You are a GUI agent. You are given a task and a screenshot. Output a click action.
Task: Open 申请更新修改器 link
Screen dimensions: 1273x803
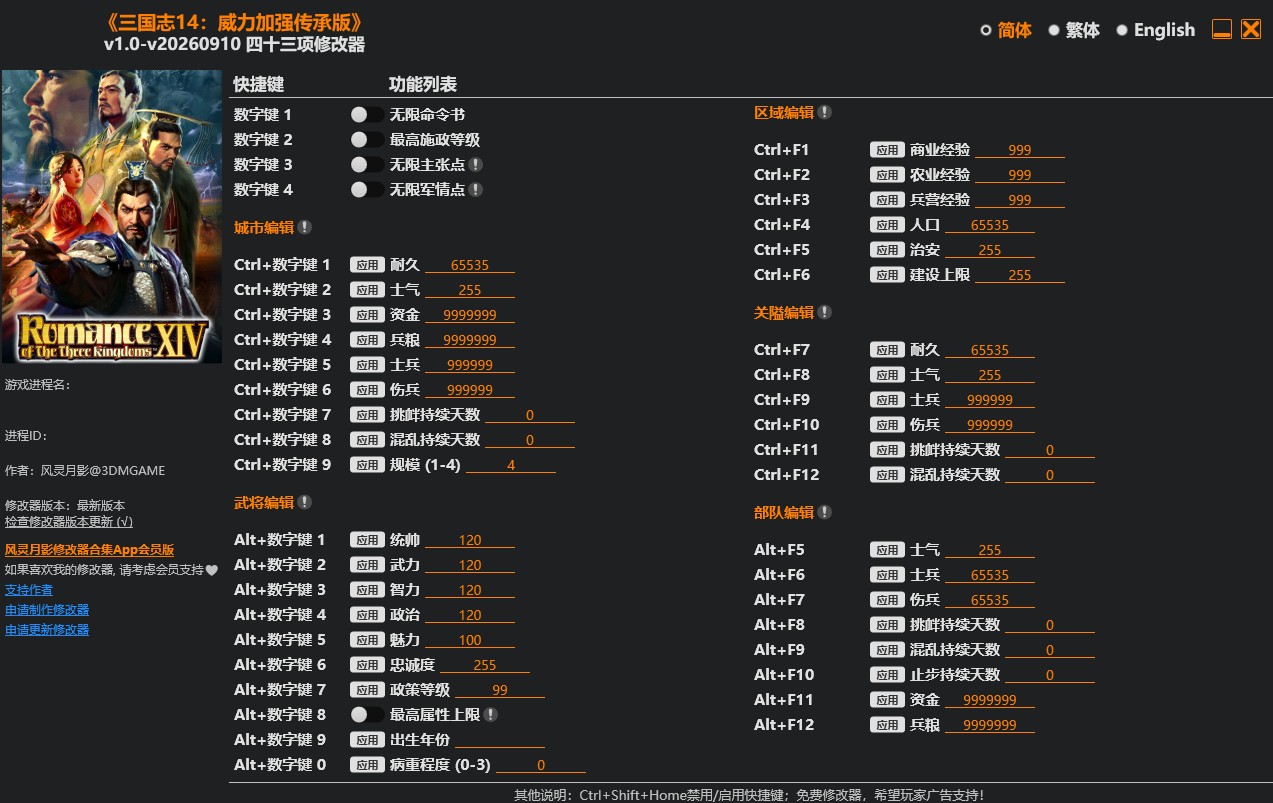pyautogui.click(x=47, y=630)
